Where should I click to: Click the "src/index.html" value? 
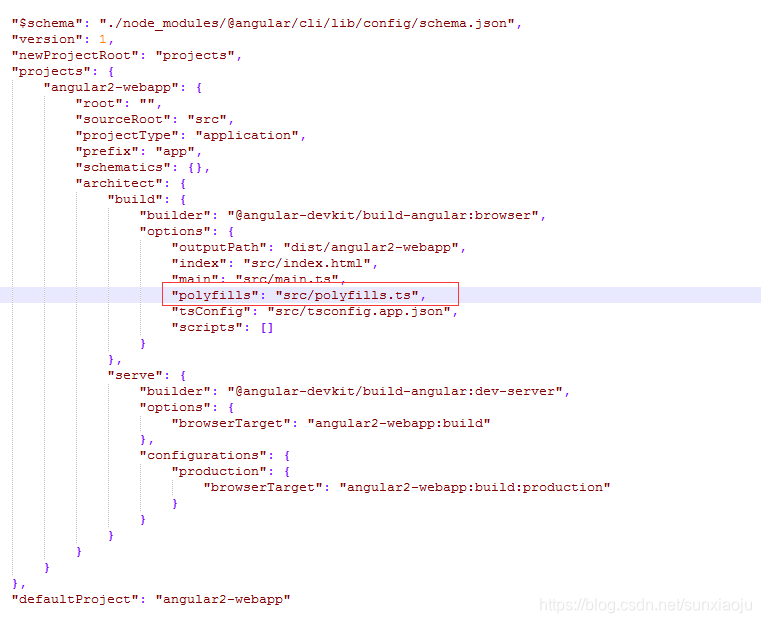(307, 263)
